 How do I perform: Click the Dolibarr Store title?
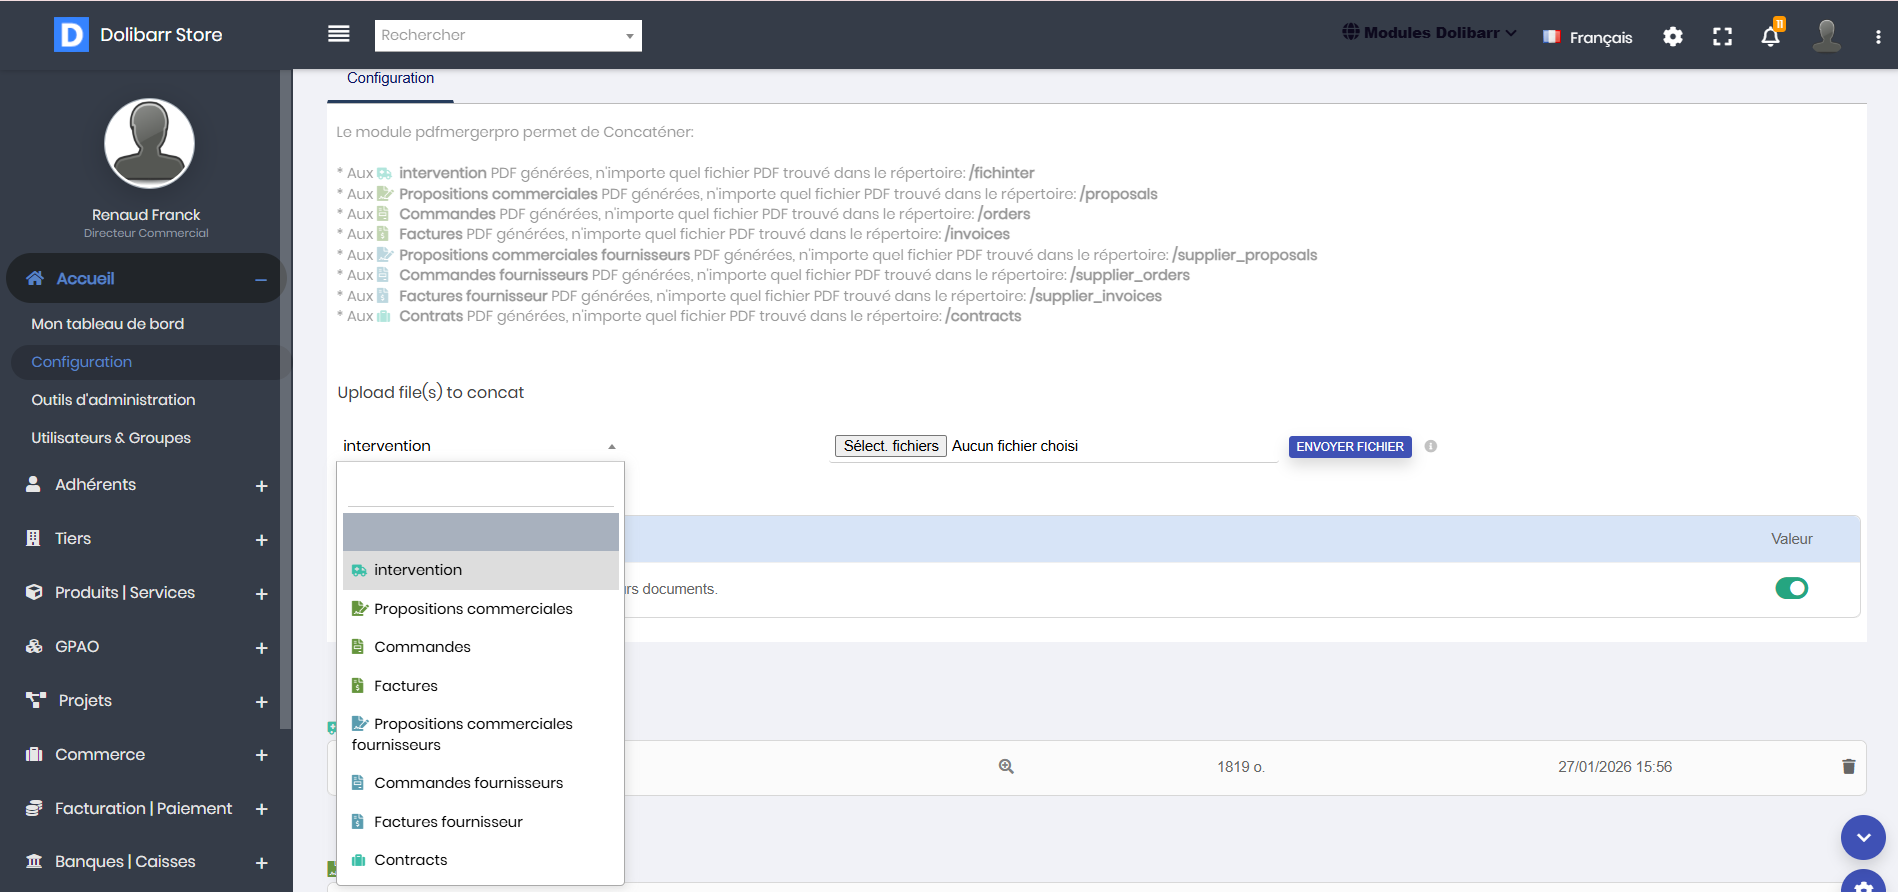point(161,35)
